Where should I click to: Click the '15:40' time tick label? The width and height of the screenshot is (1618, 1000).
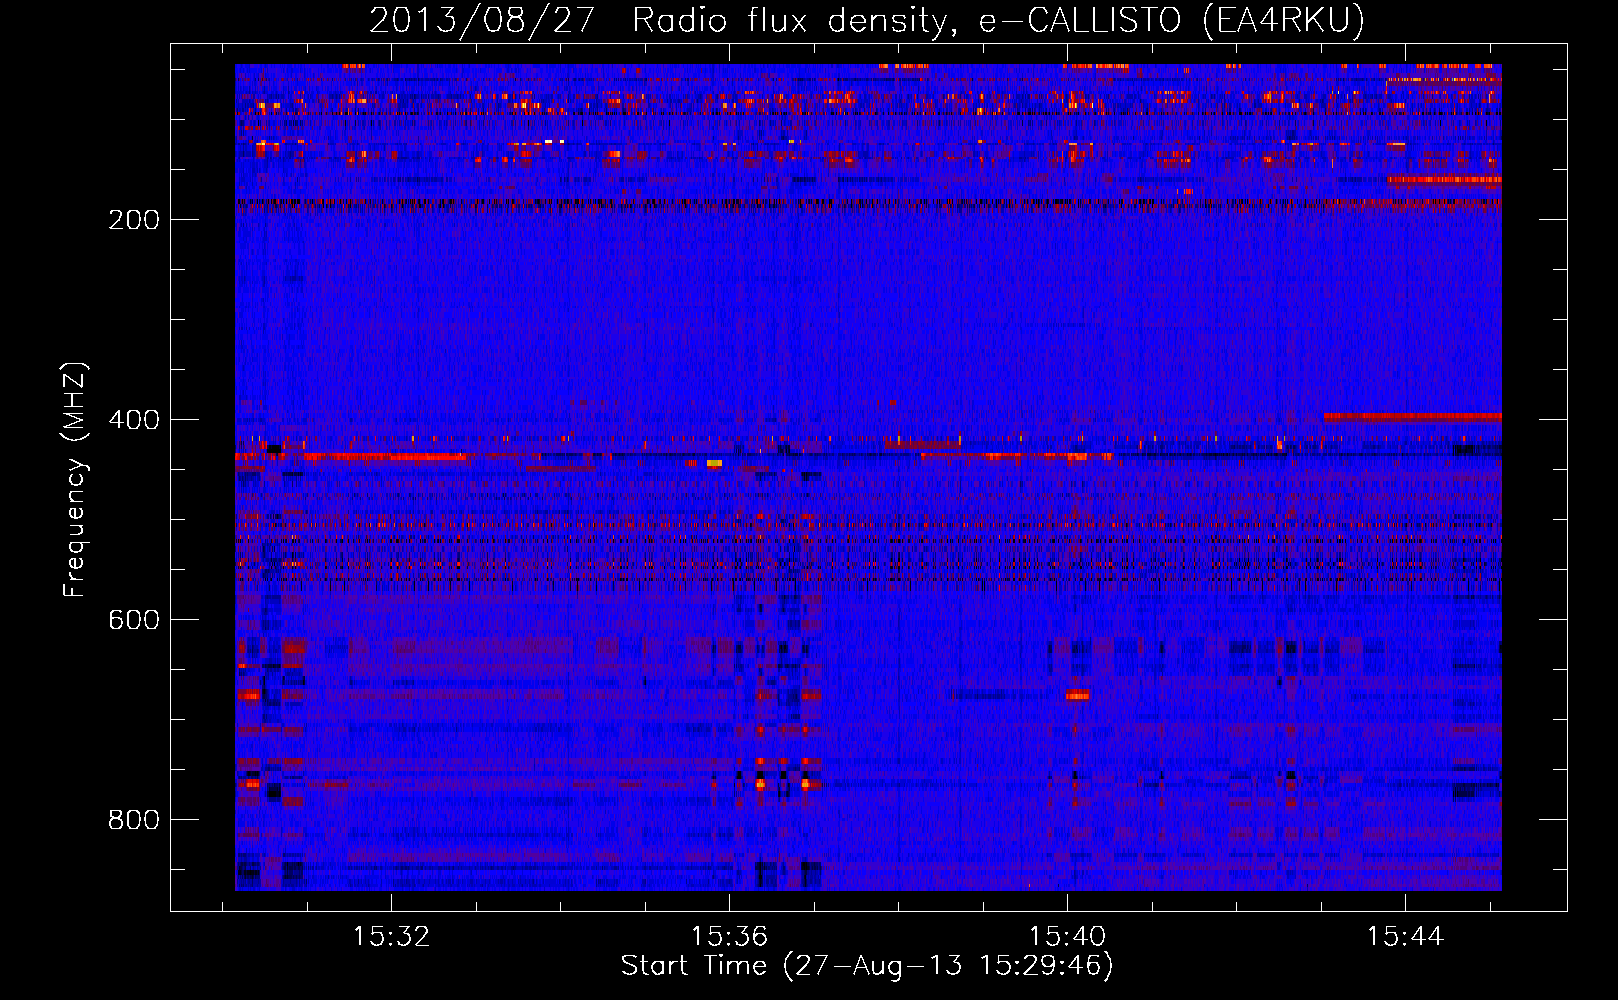pyautogui.click(x=1067, y=936)
